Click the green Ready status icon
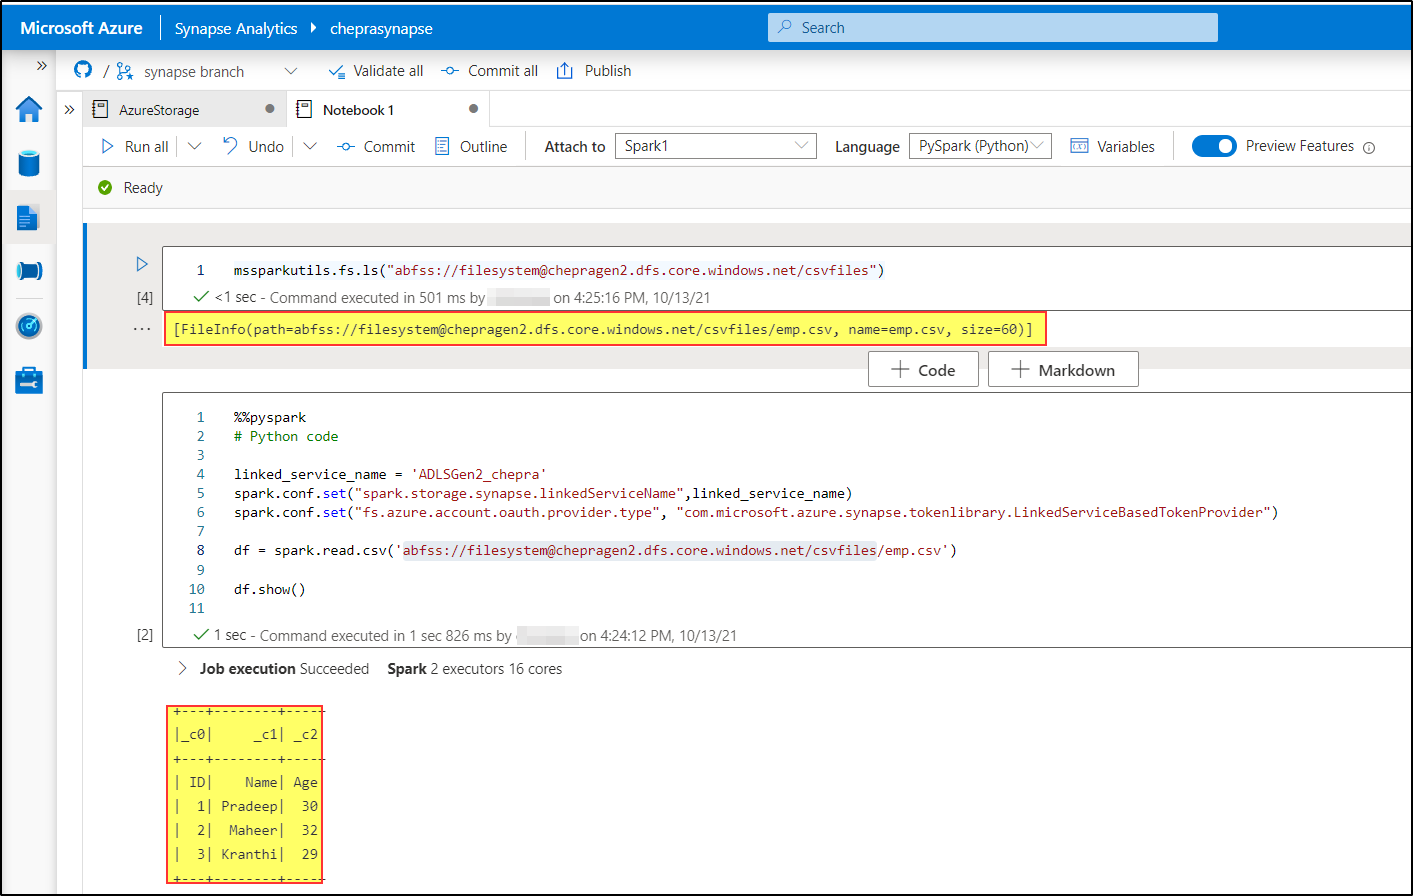Image resolution: width=1413 pixels, height=896 pixels. [x=105, y=187]
